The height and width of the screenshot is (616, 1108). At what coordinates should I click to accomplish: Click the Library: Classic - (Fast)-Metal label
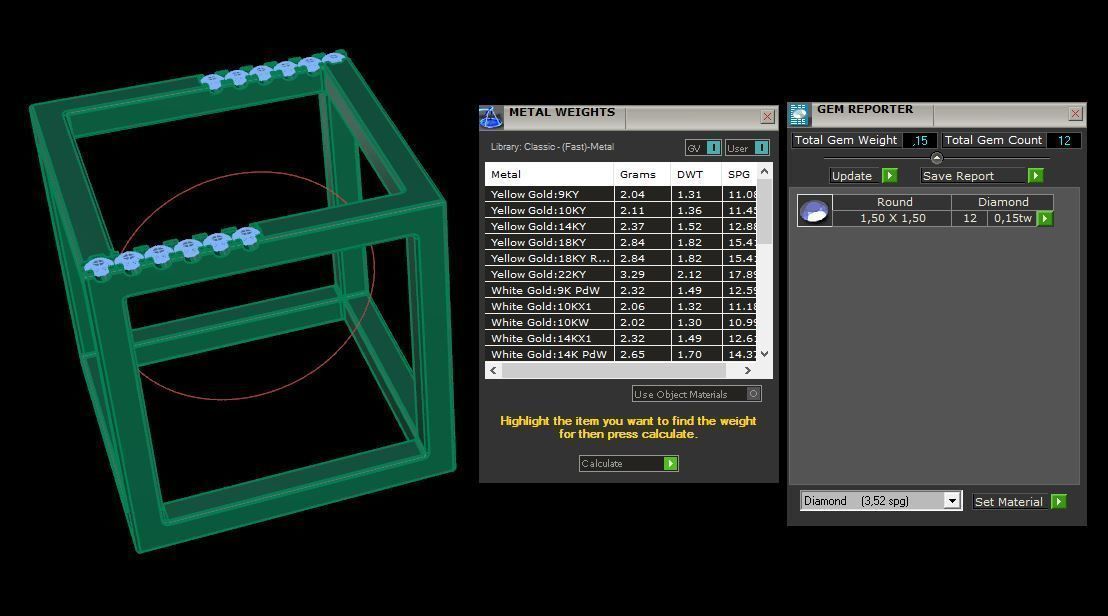coord(552,147)
